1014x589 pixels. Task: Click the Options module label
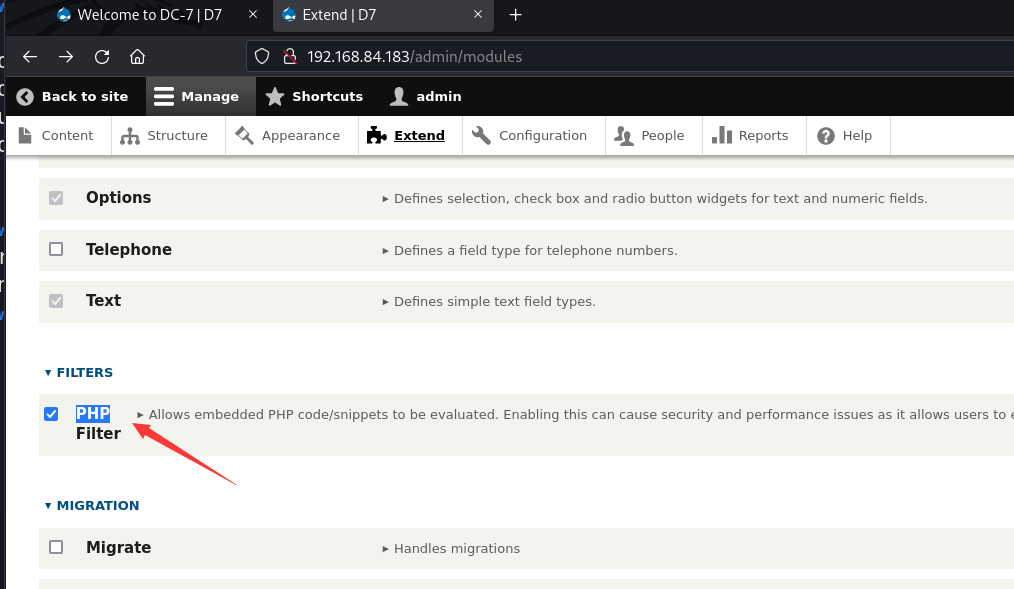(118, 197)
